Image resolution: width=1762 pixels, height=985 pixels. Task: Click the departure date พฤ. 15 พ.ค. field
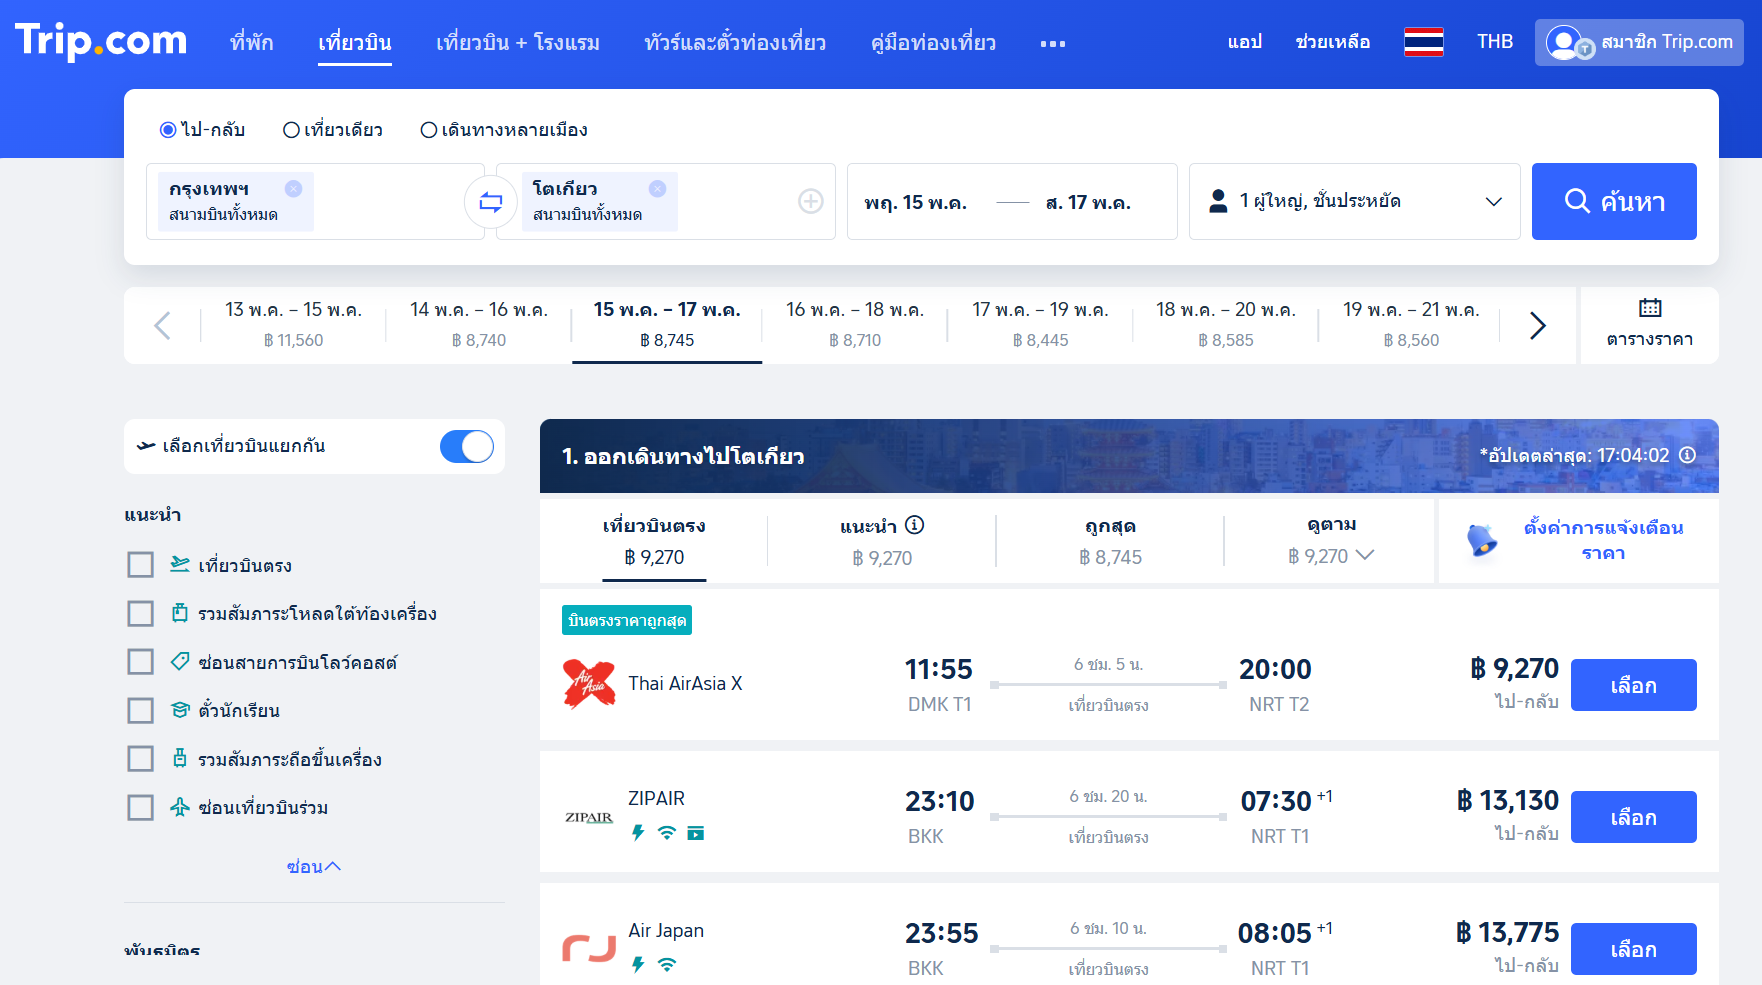coord(915,202)
